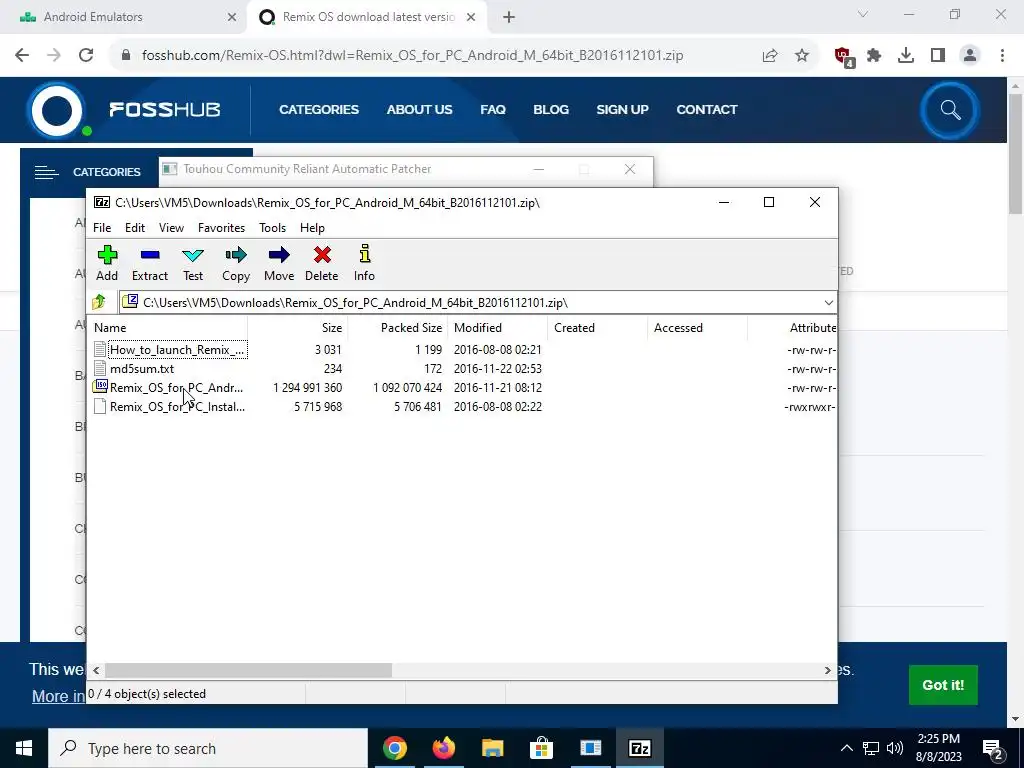Select the Remix_OS_for_PC_Instal file
Viewport: 1024px width, 768px height.
tap(177, 406)
